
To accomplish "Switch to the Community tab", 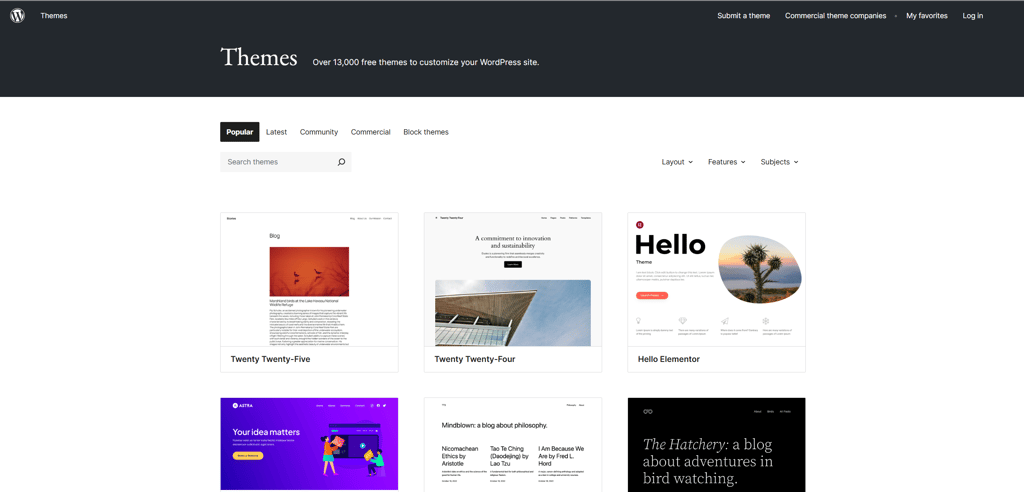I will 319,132.
